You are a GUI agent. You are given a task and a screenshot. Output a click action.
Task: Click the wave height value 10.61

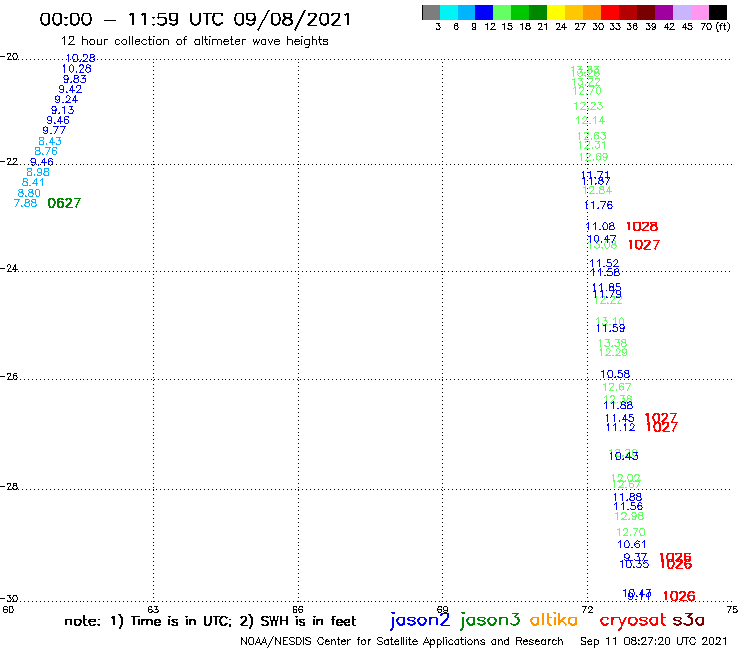(x=632, y=544)
